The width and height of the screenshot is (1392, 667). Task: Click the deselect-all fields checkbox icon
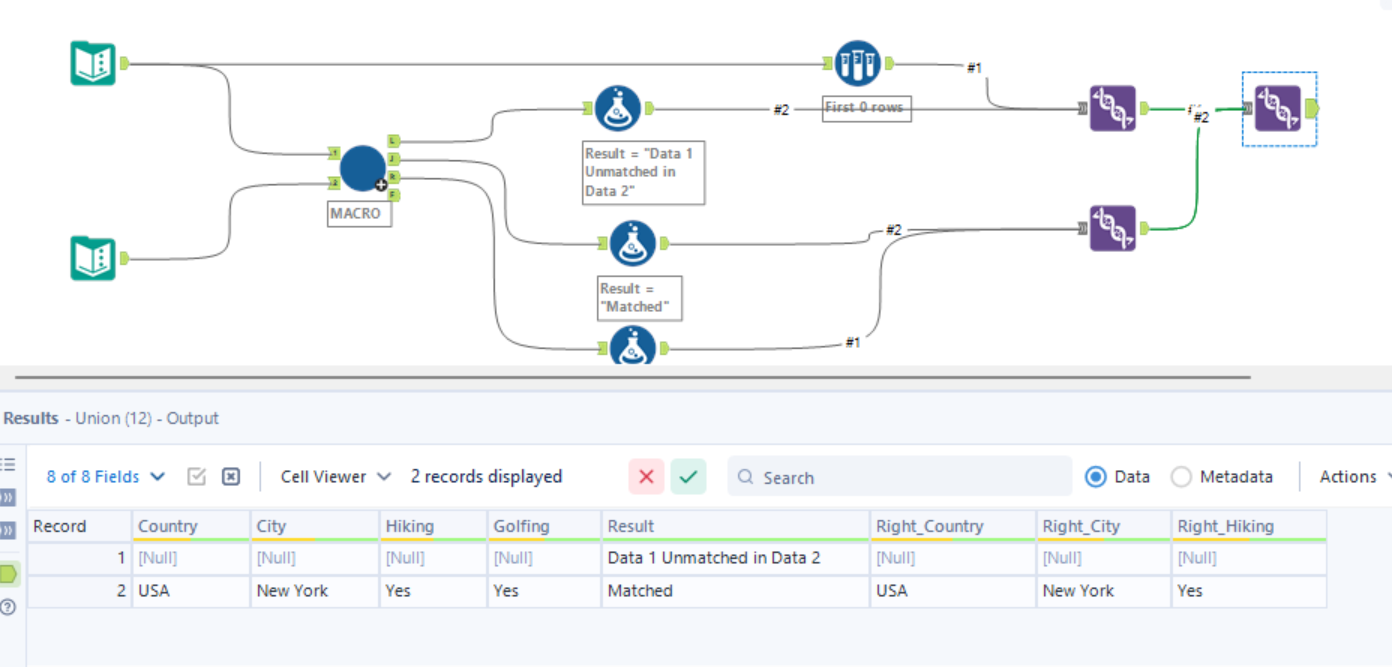point(231,477)
